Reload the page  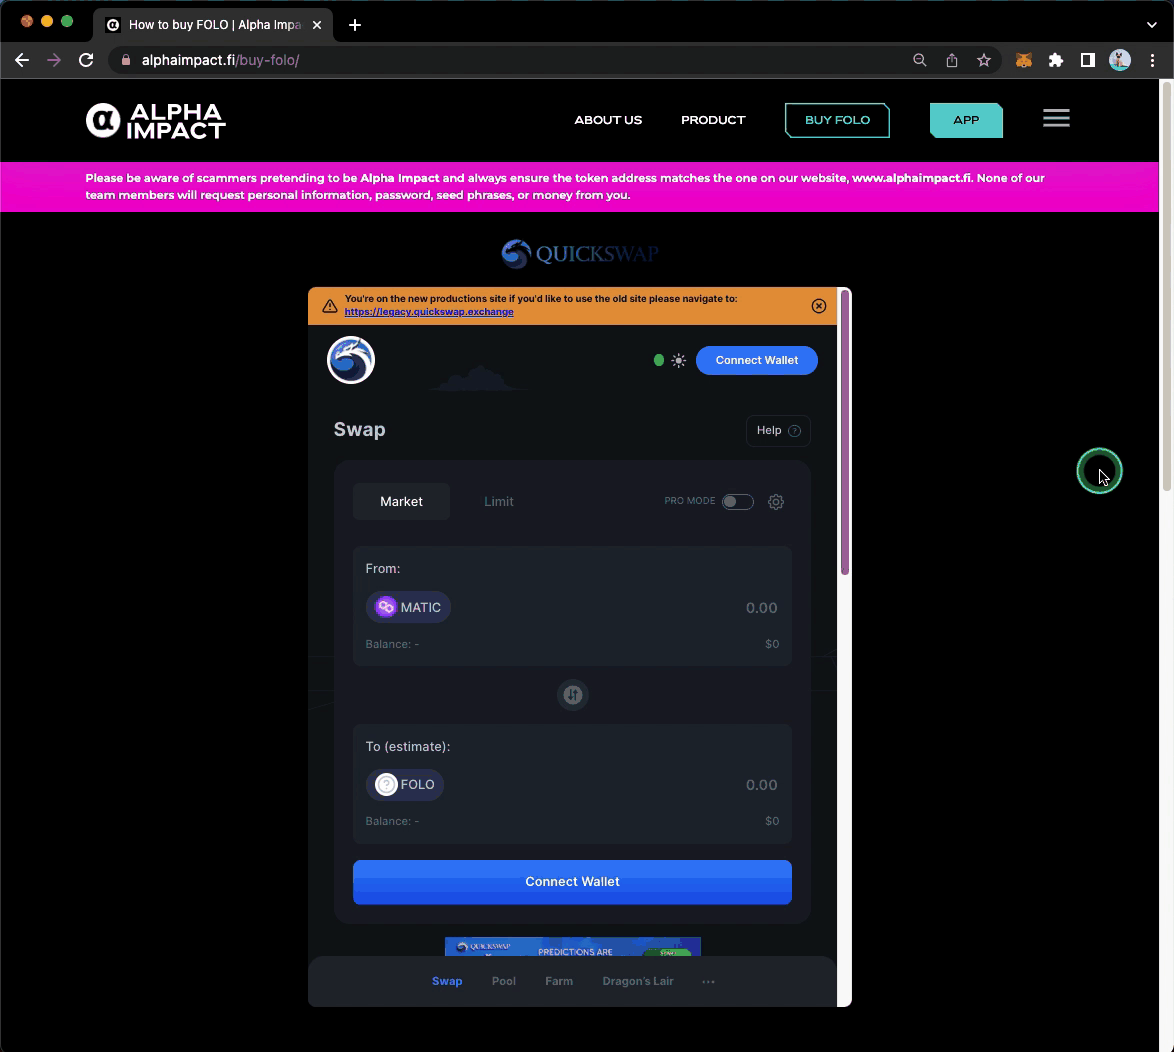pos(86,60)
